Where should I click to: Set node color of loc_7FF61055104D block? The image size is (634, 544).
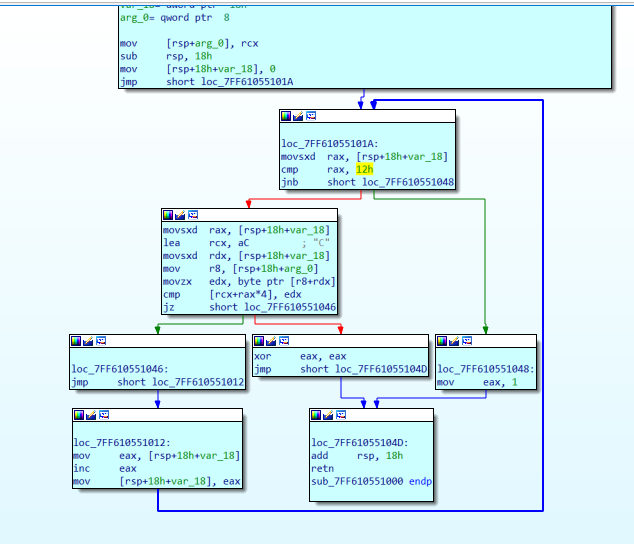click(316, 415)
